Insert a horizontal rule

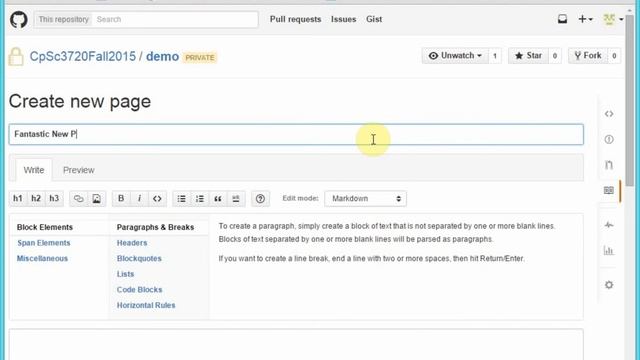pyautogui.click(x=236, y=199)
